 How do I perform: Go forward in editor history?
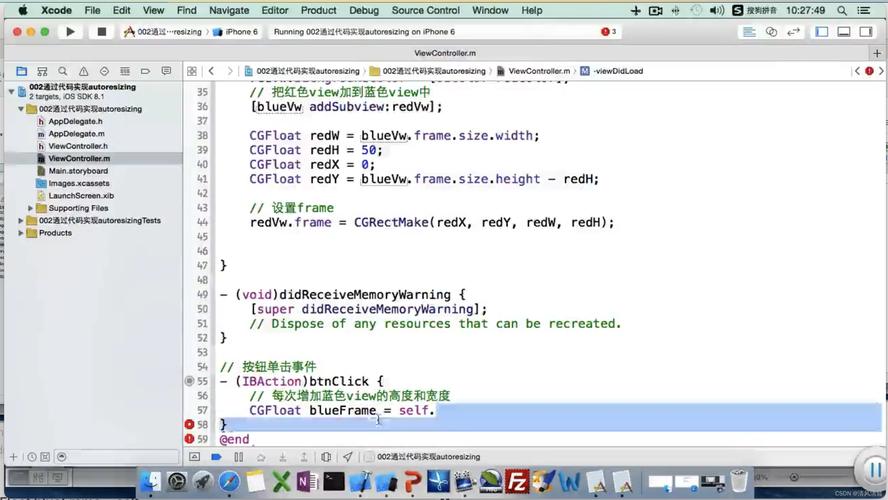tap(229, 71)
